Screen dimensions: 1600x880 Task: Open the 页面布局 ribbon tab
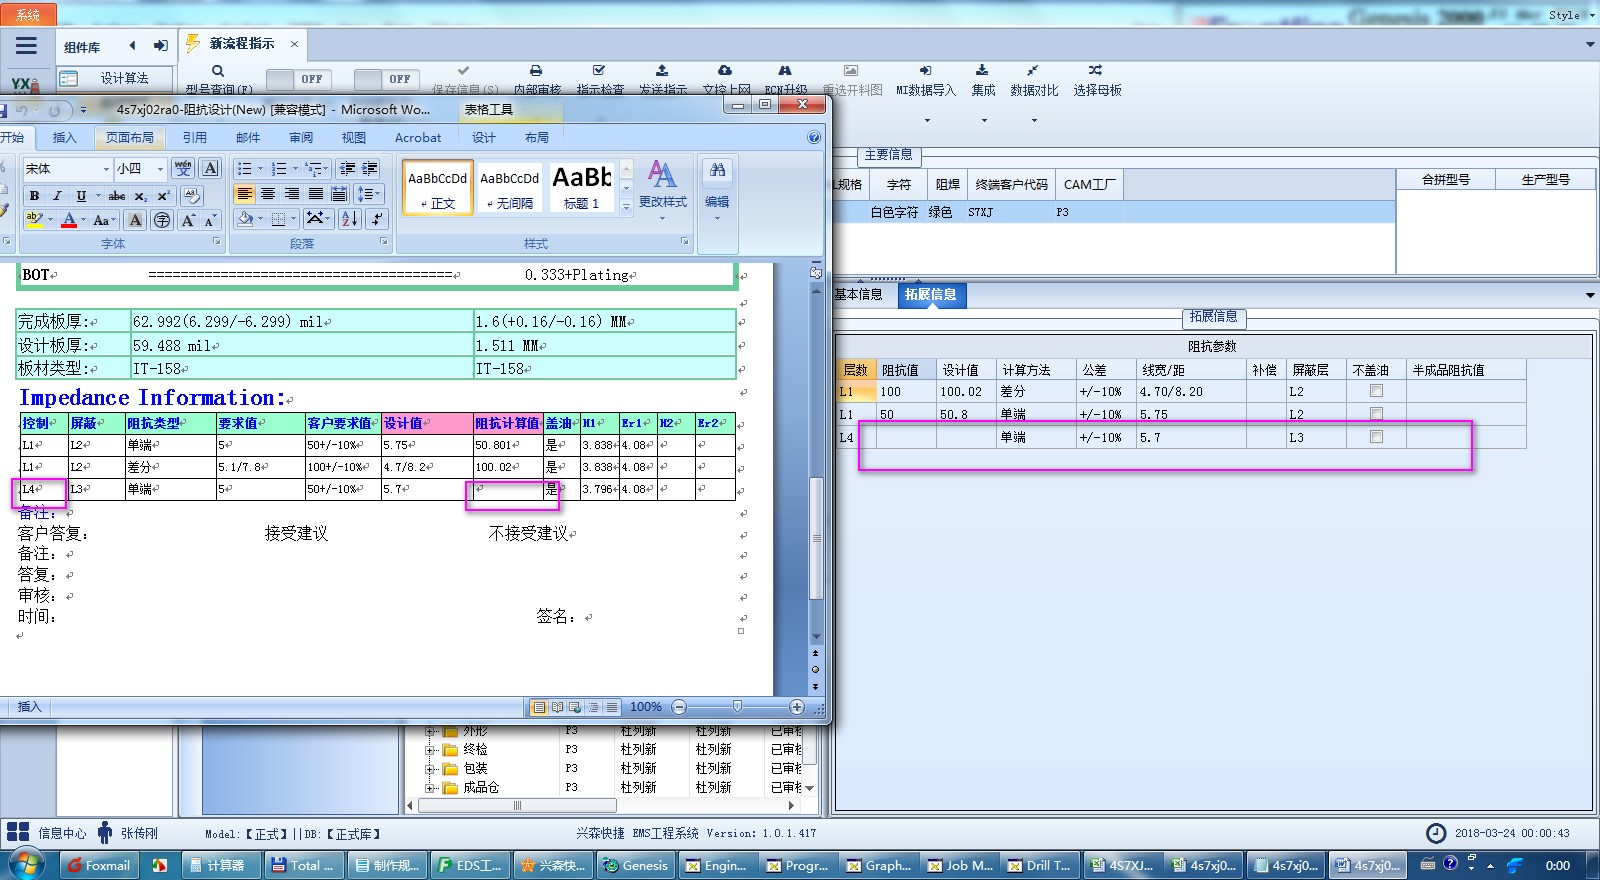(130, 137)
